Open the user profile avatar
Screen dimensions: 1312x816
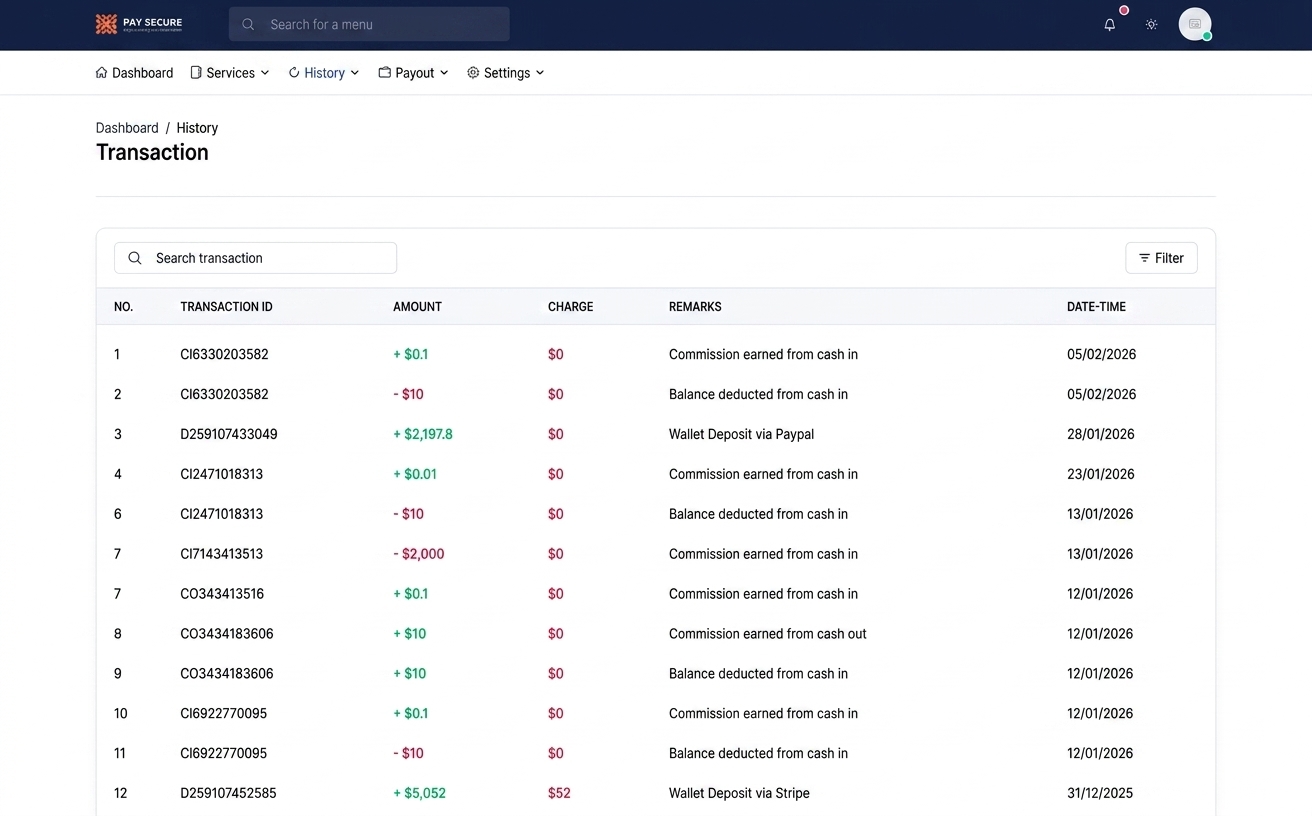1195,24
